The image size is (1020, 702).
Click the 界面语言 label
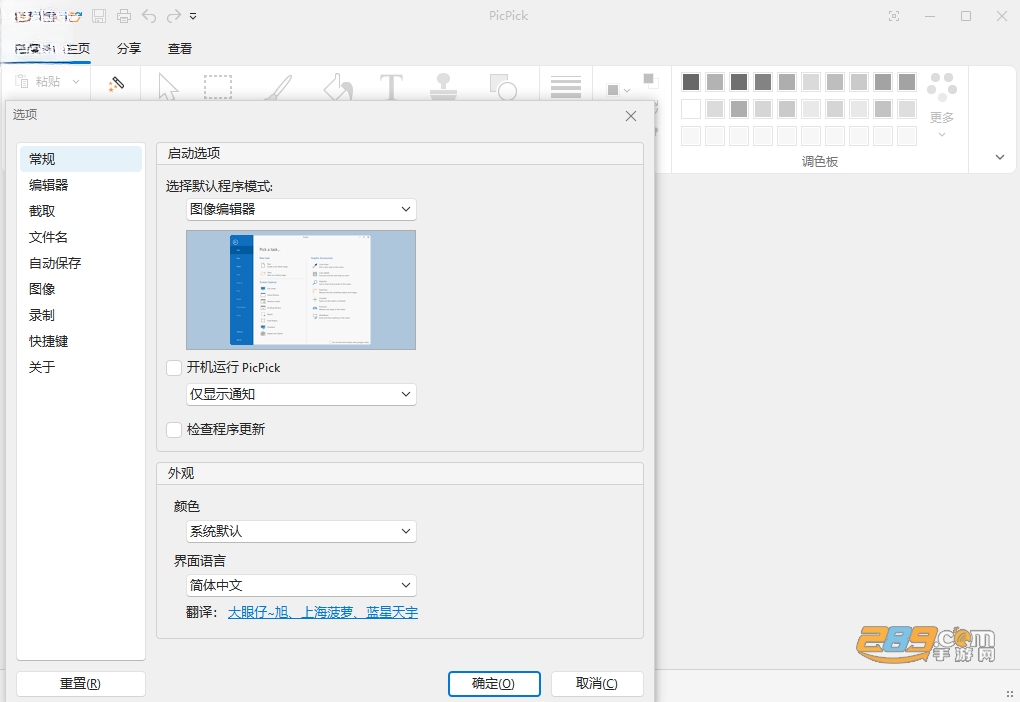[200, 561]
